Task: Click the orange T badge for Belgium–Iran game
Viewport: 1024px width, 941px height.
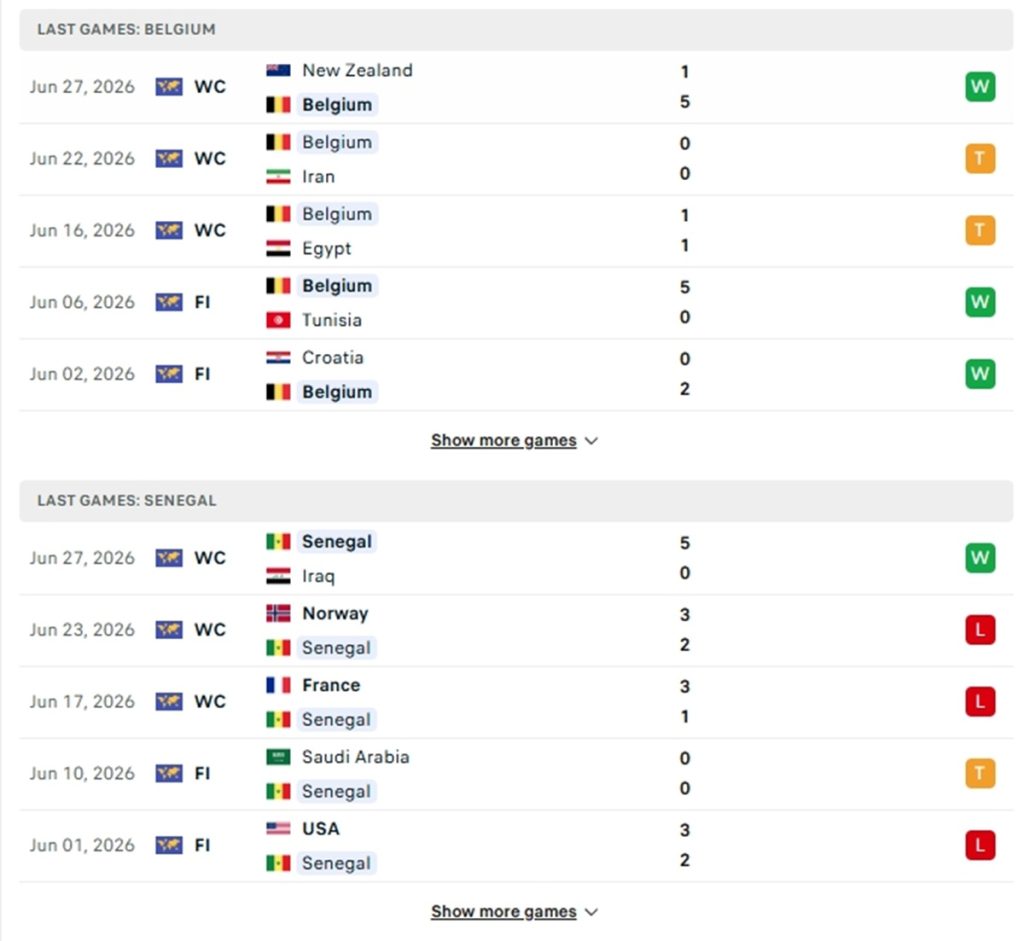Action: click(980, 159)
